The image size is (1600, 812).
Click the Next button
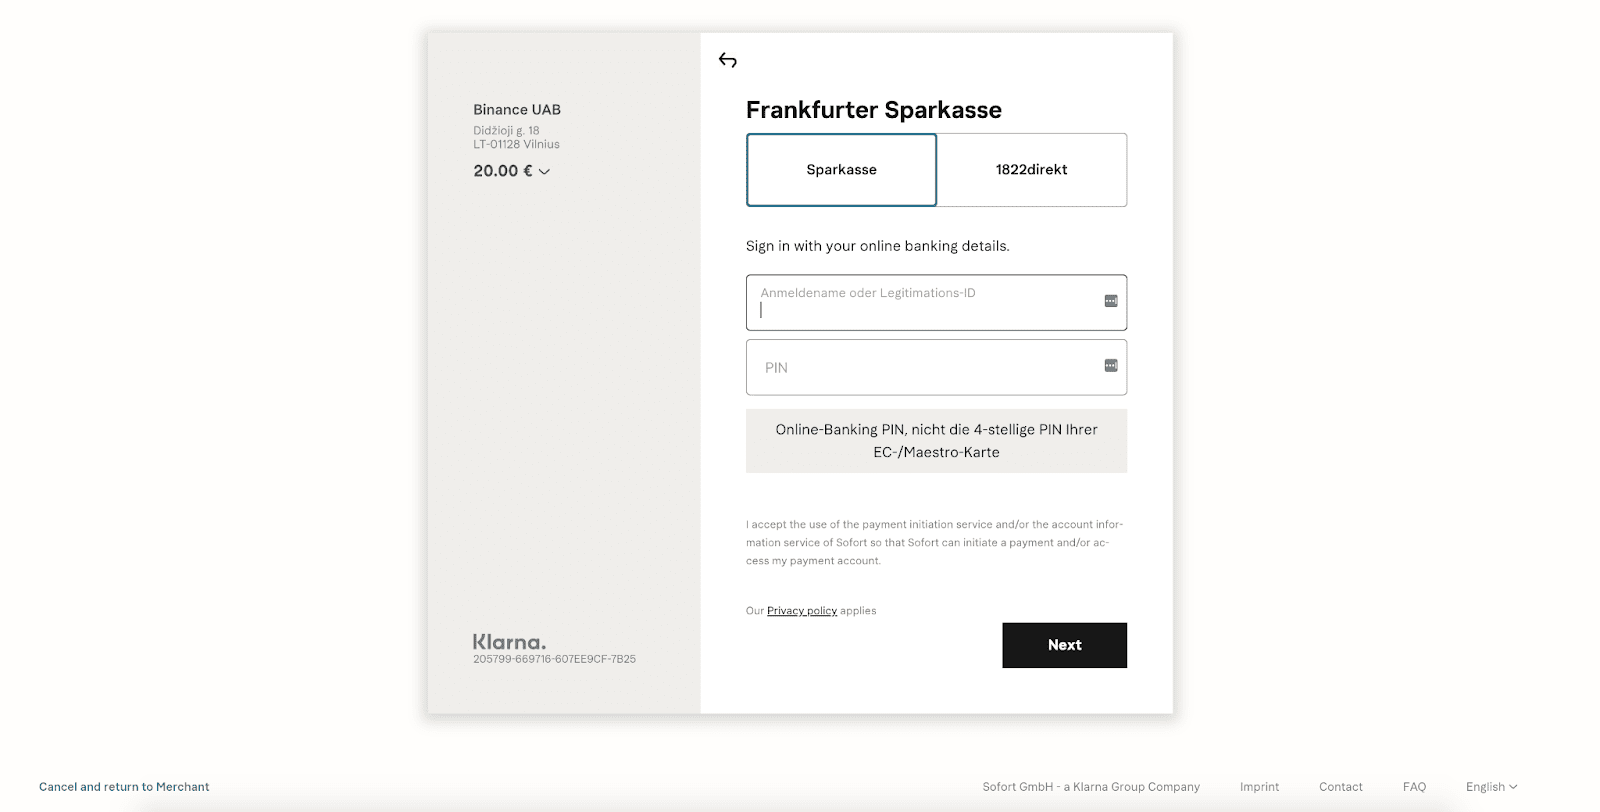(x=1064, y=645)
